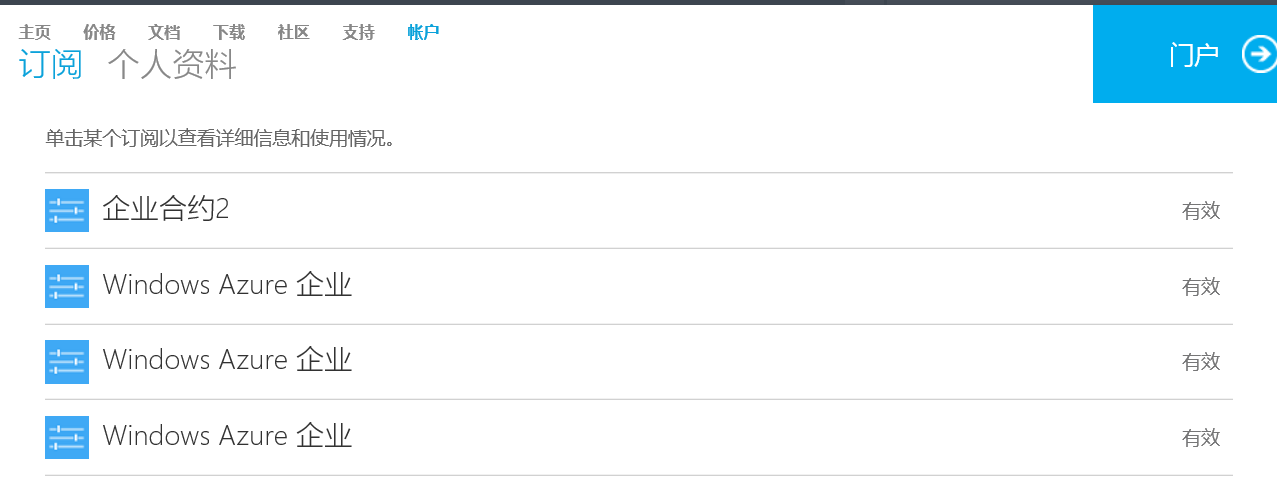The image size is (1277, 480).
Task: Click the circled arrow icon on 门户
Action: click(x=1259, y=55)
